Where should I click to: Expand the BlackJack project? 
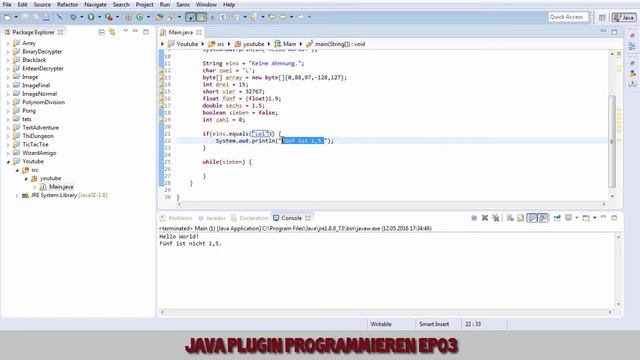[8, 60]
